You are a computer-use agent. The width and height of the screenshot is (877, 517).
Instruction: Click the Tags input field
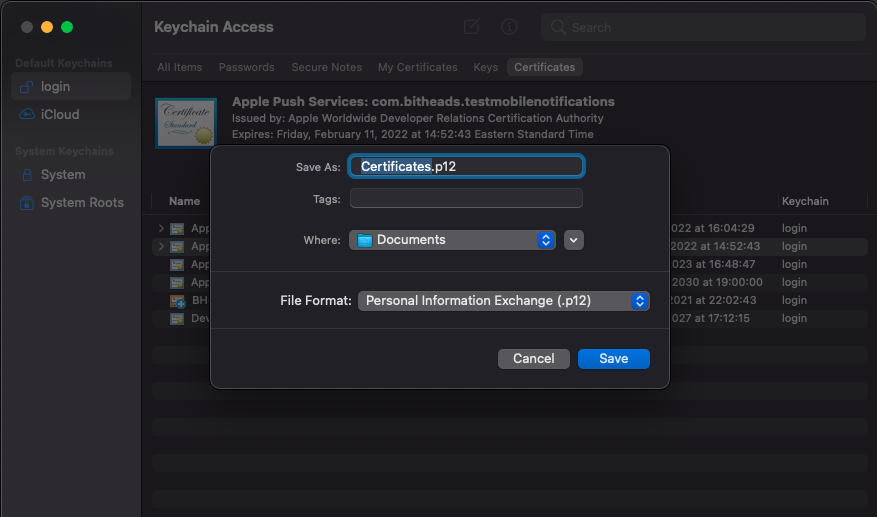pos(466,198)
